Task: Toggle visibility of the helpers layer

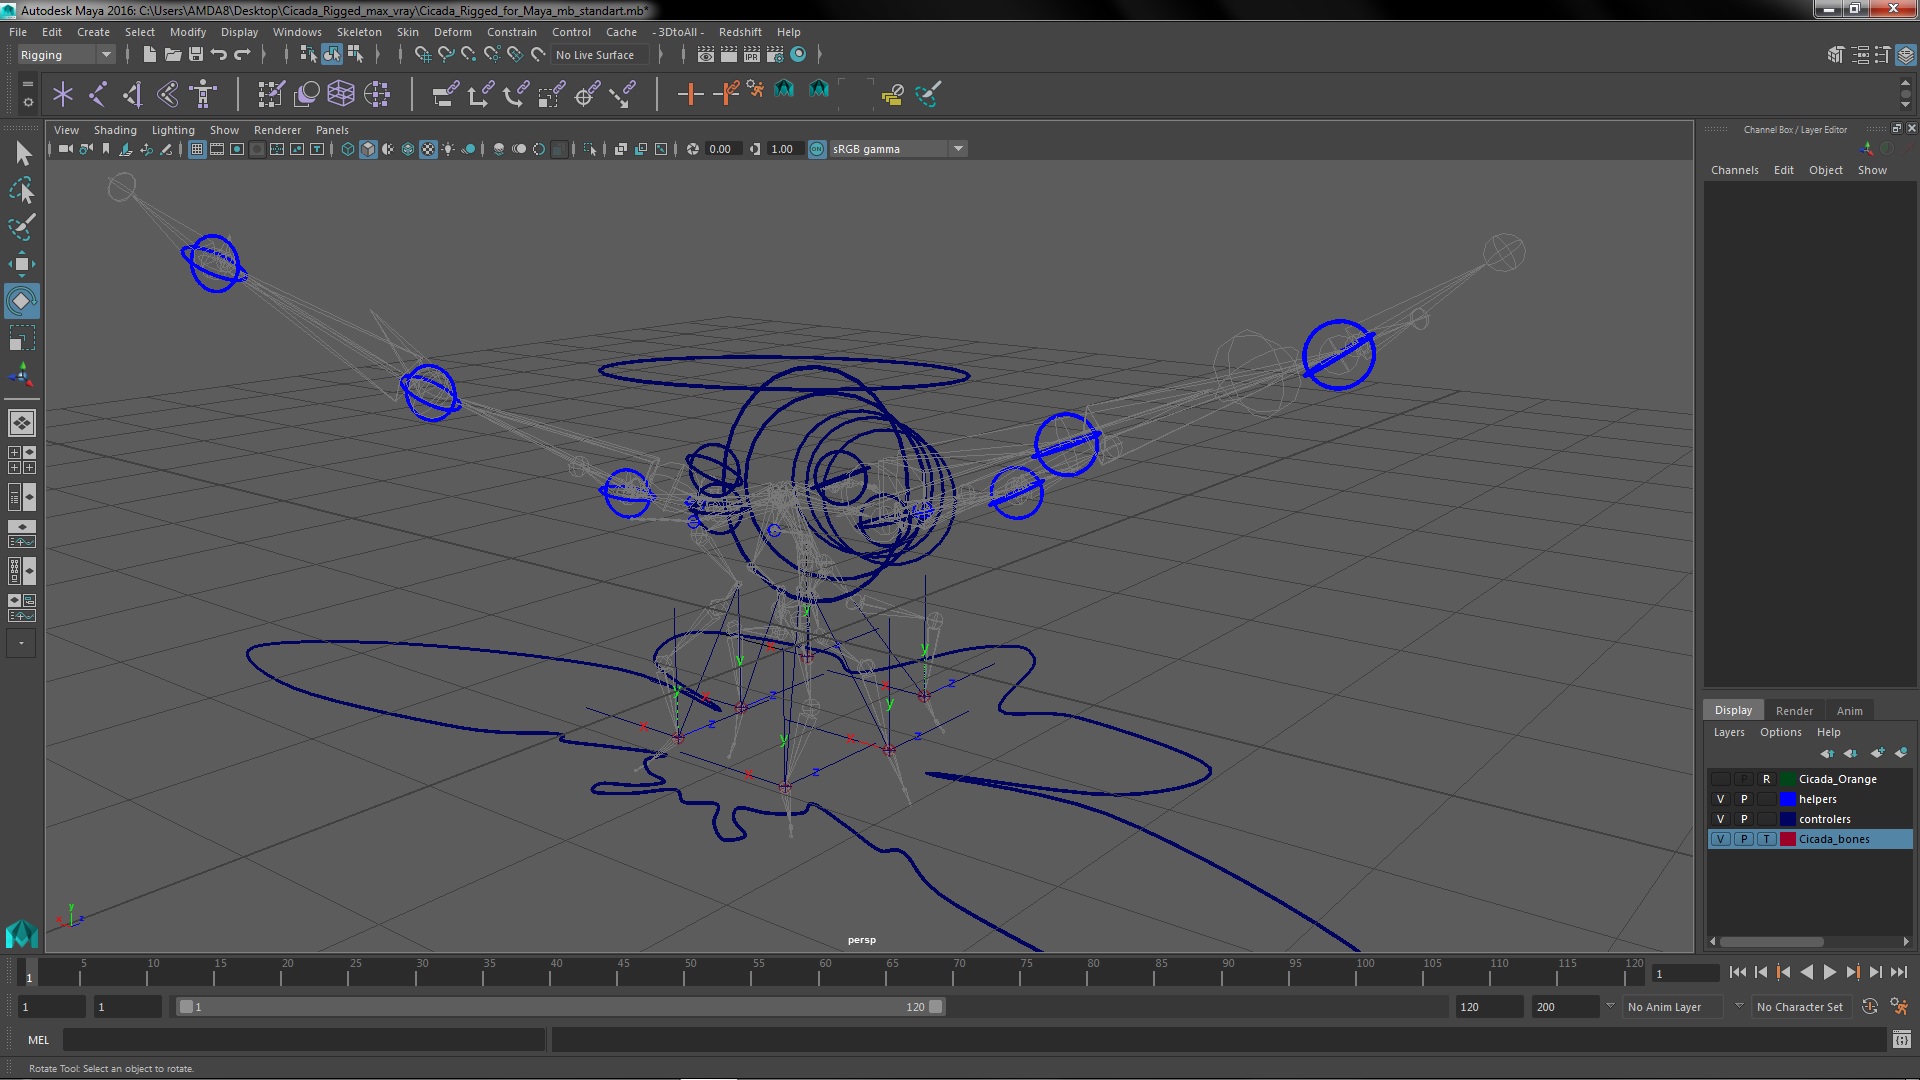Action: click(x=1720, y=799)
